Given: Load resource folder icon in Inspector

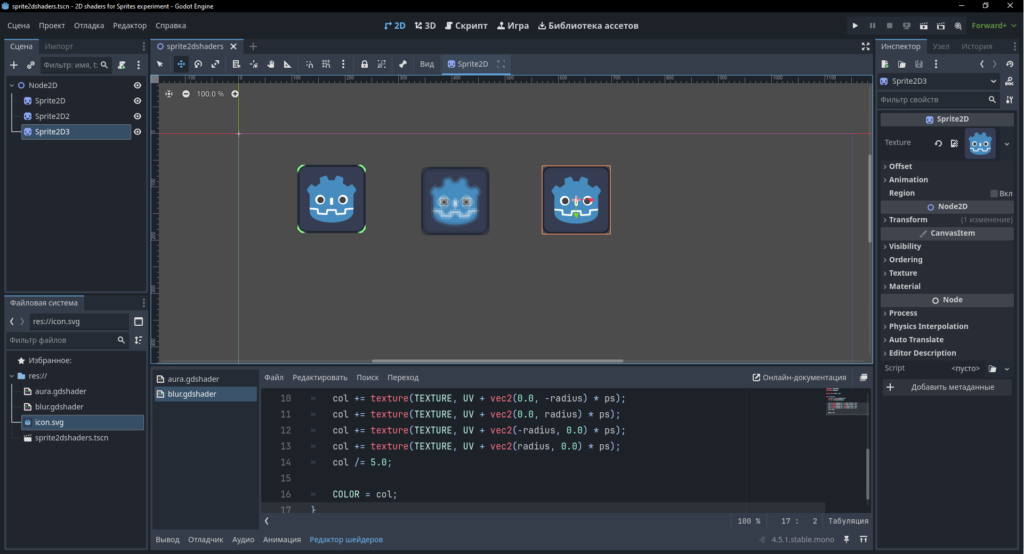Looking at the screenshot, I should click(x=902, y=64).
